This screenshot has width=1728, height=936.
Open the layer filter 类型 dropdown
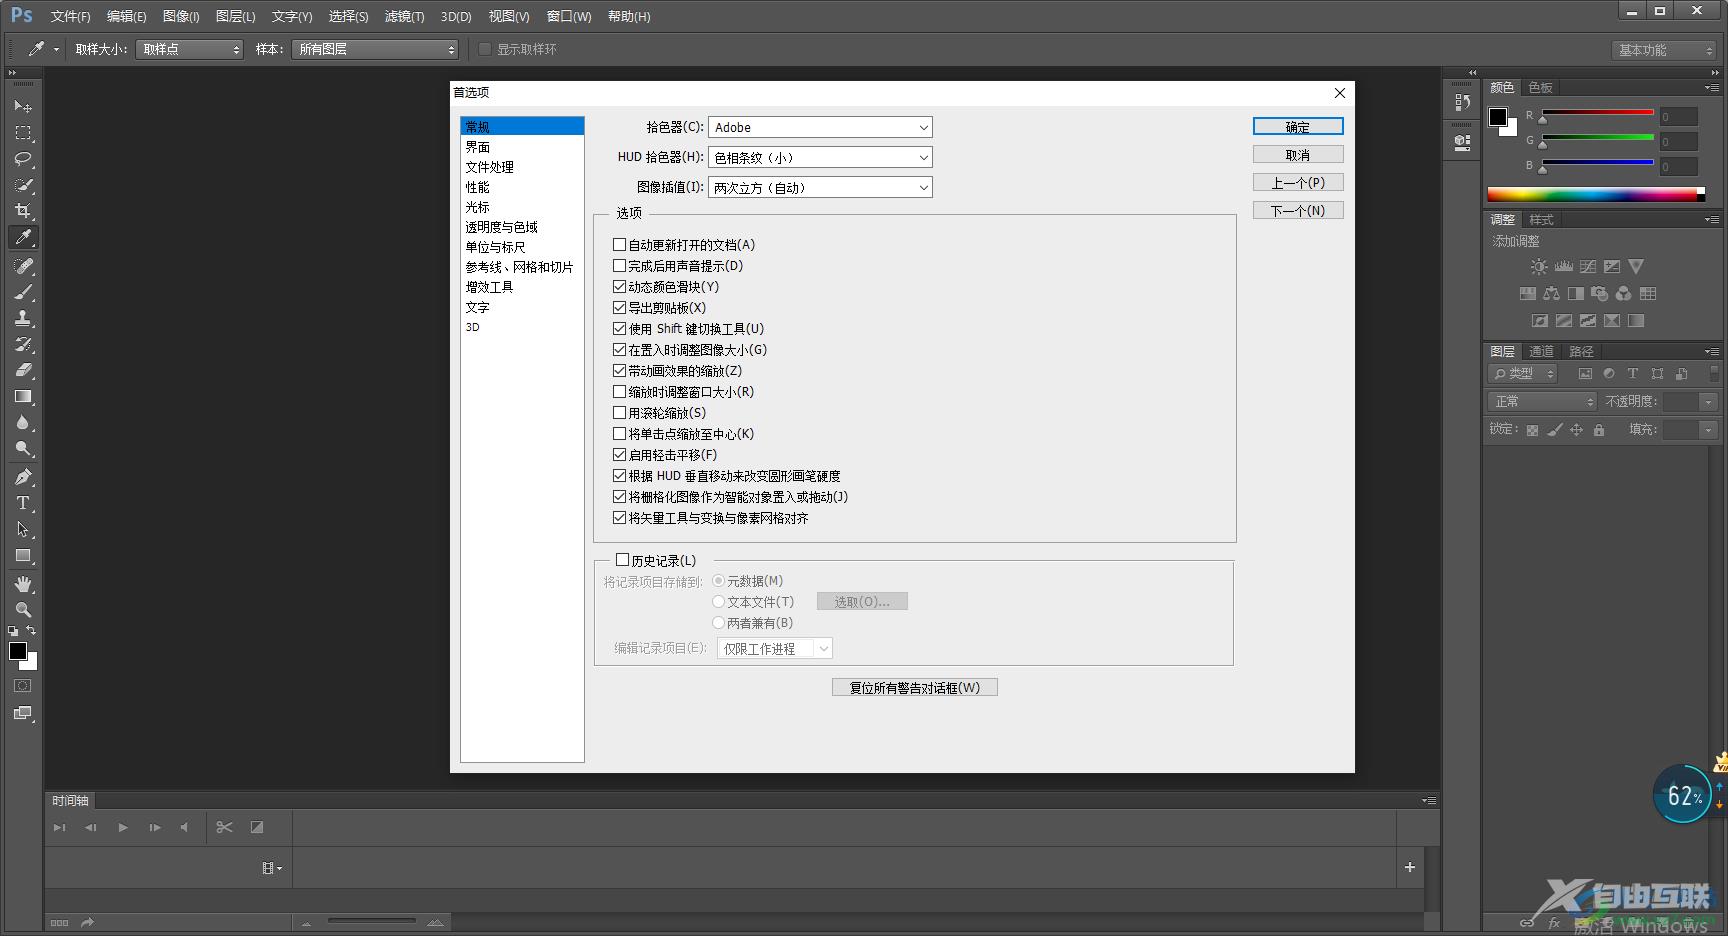pyautogui.click(x=1523, y=373)
